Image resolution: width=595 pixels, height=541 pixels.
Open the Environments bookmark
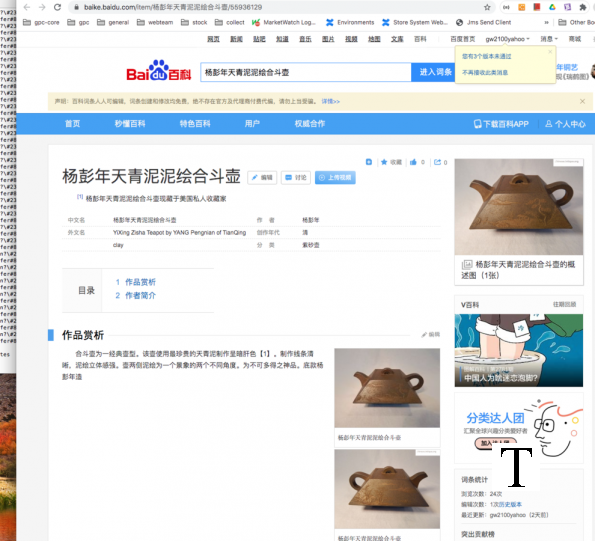coord(350,22)
